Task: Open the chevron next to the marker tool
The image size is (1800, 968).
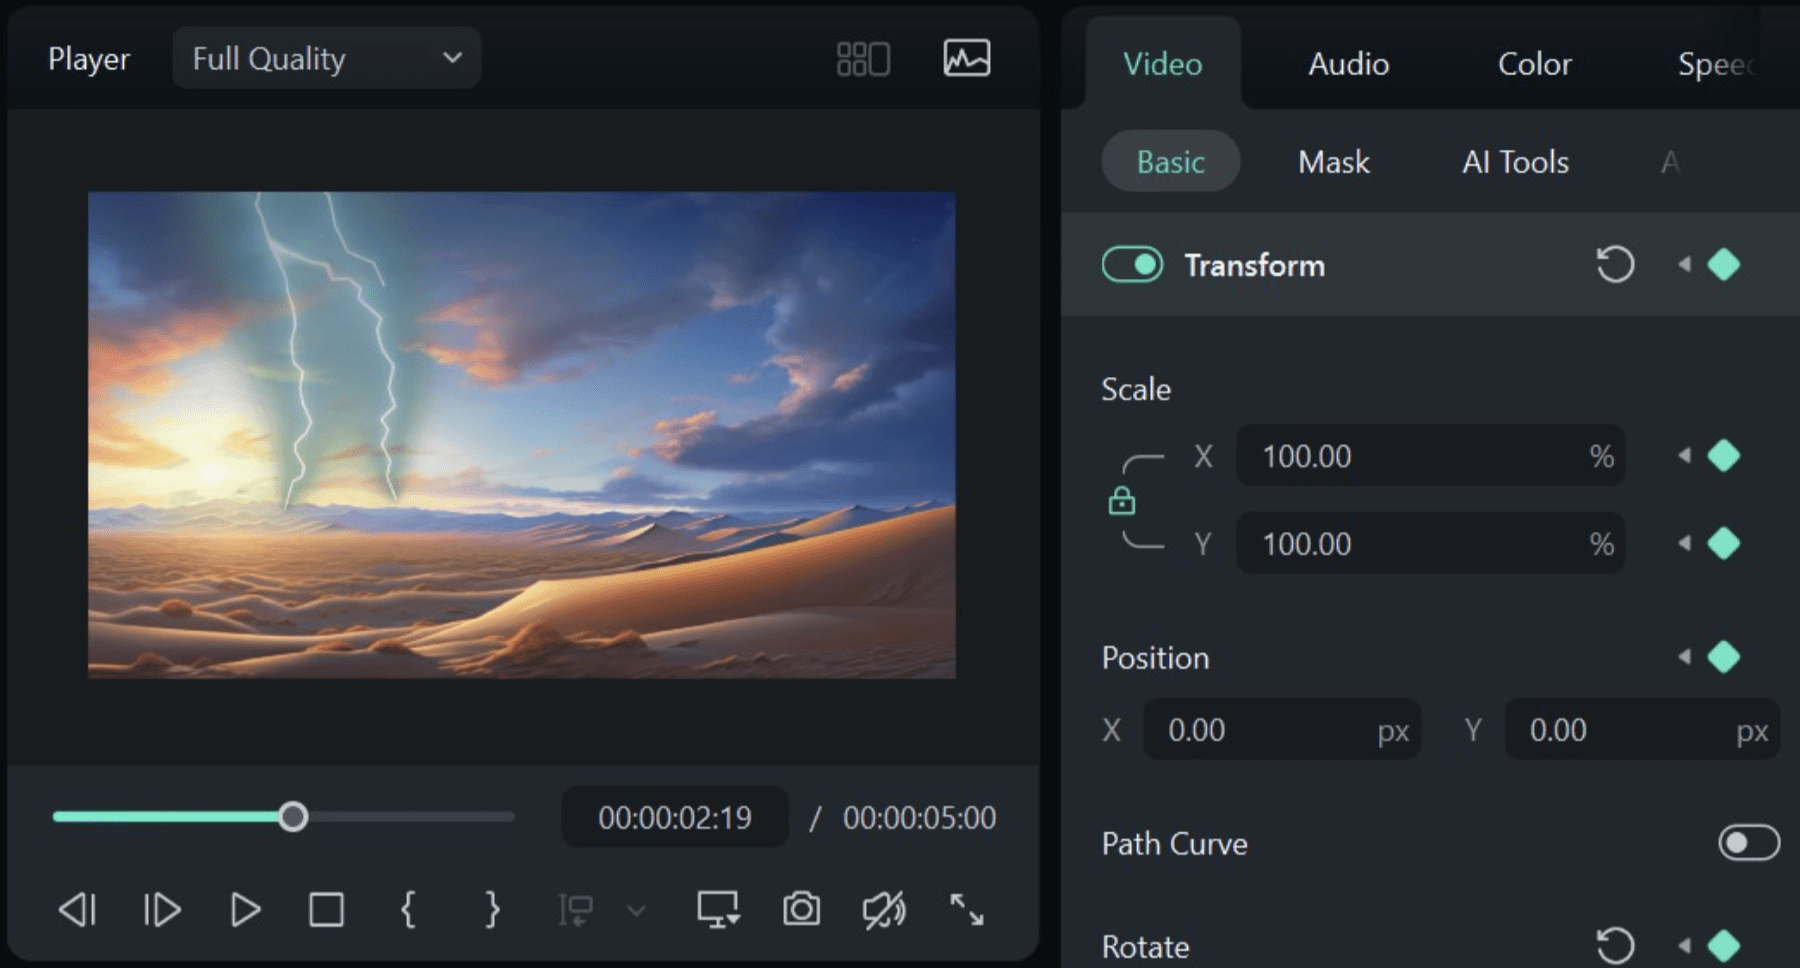Action: coord(635,912)
